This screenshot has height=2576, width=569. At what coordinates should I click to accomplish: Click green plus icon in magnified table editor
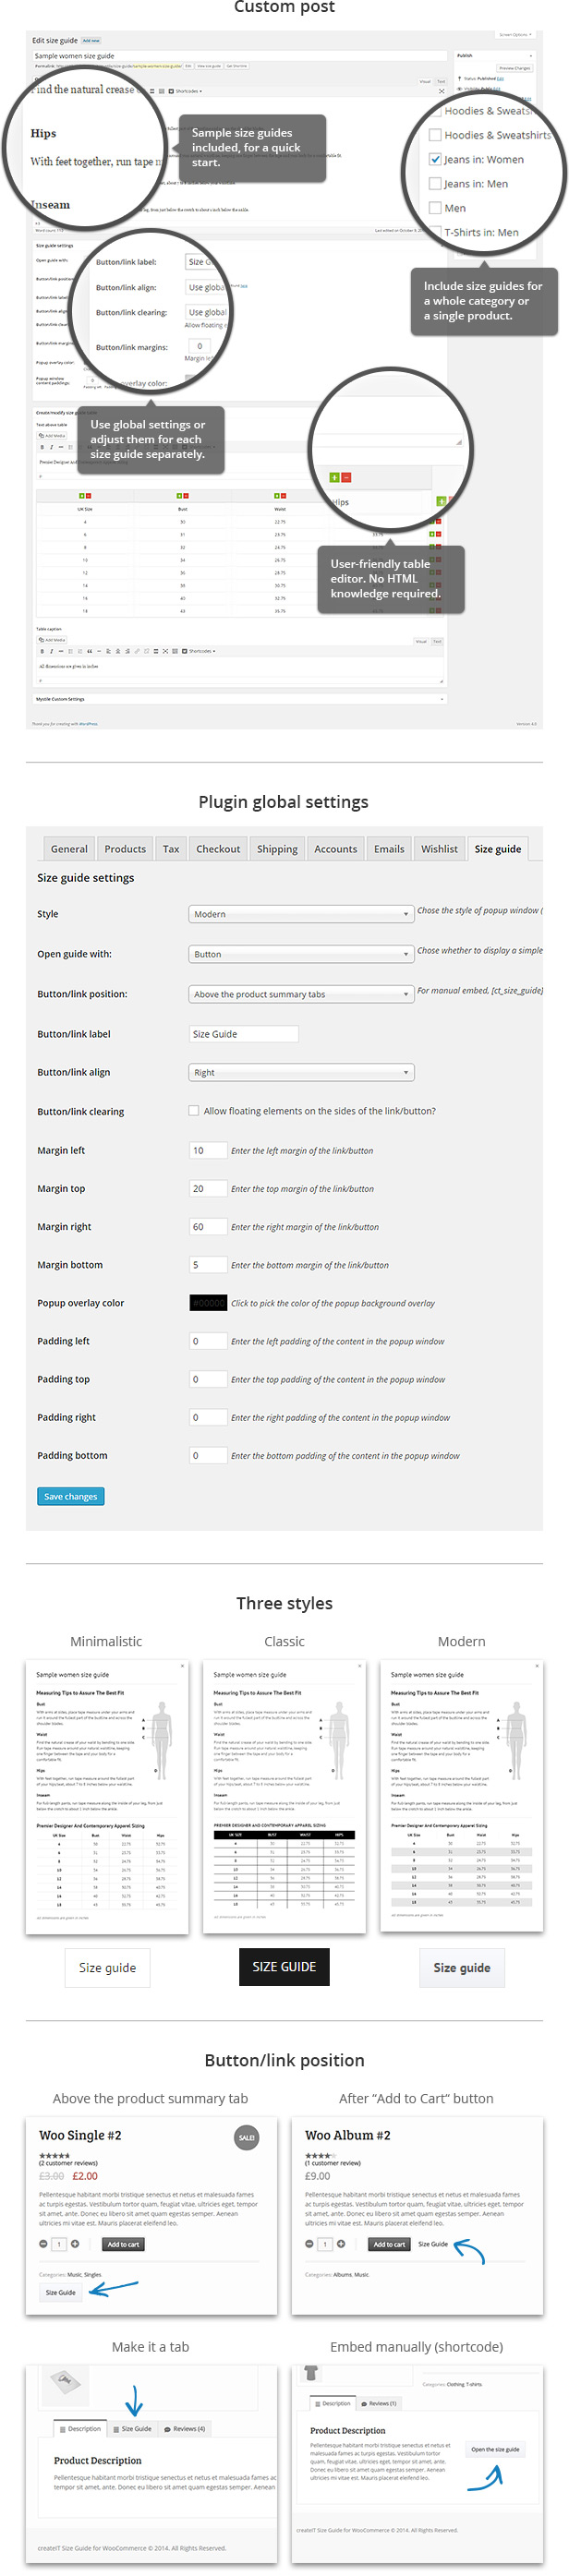334,478
